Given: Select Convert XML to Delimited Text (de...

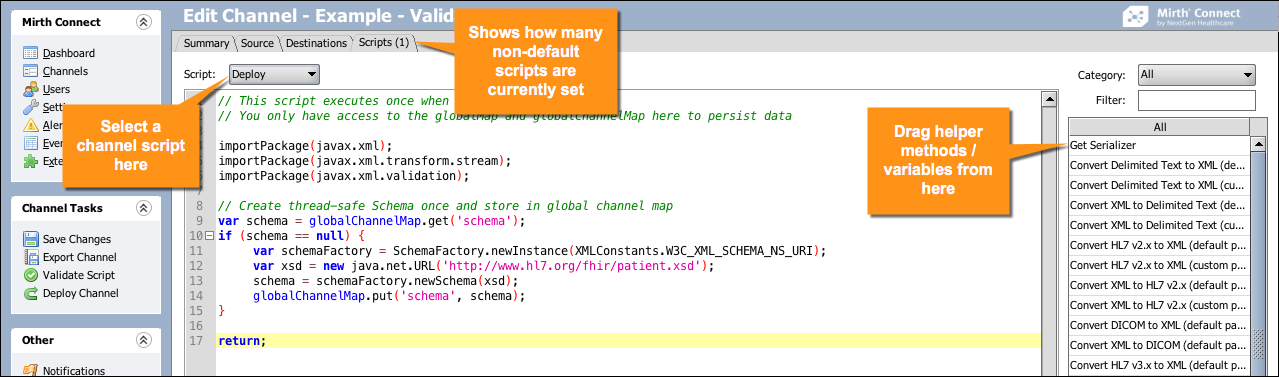Looking at the screenshot, I should 1159,205.
